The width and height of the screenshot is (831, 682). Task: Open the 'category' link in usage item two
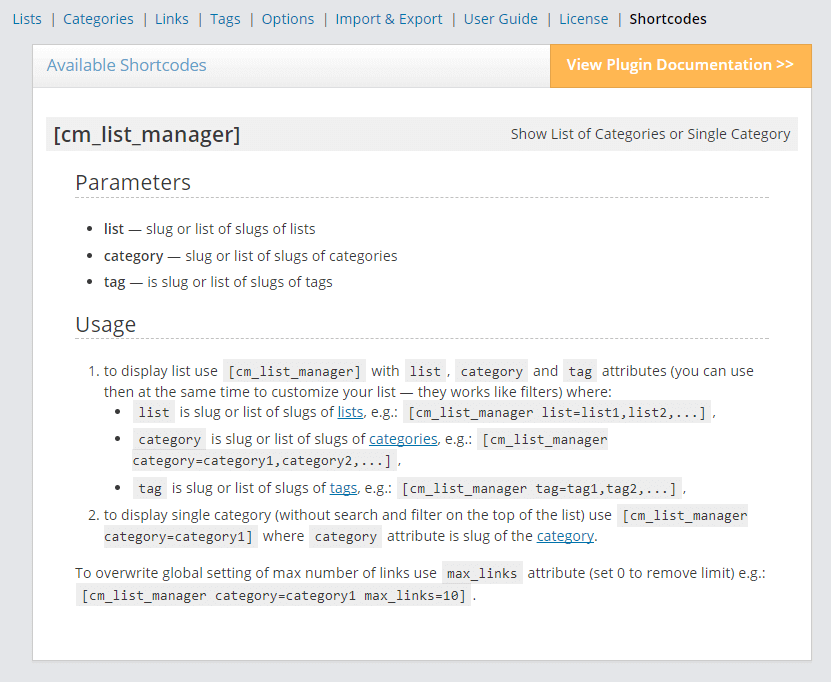pyautogui.click(x=565, y=536)
